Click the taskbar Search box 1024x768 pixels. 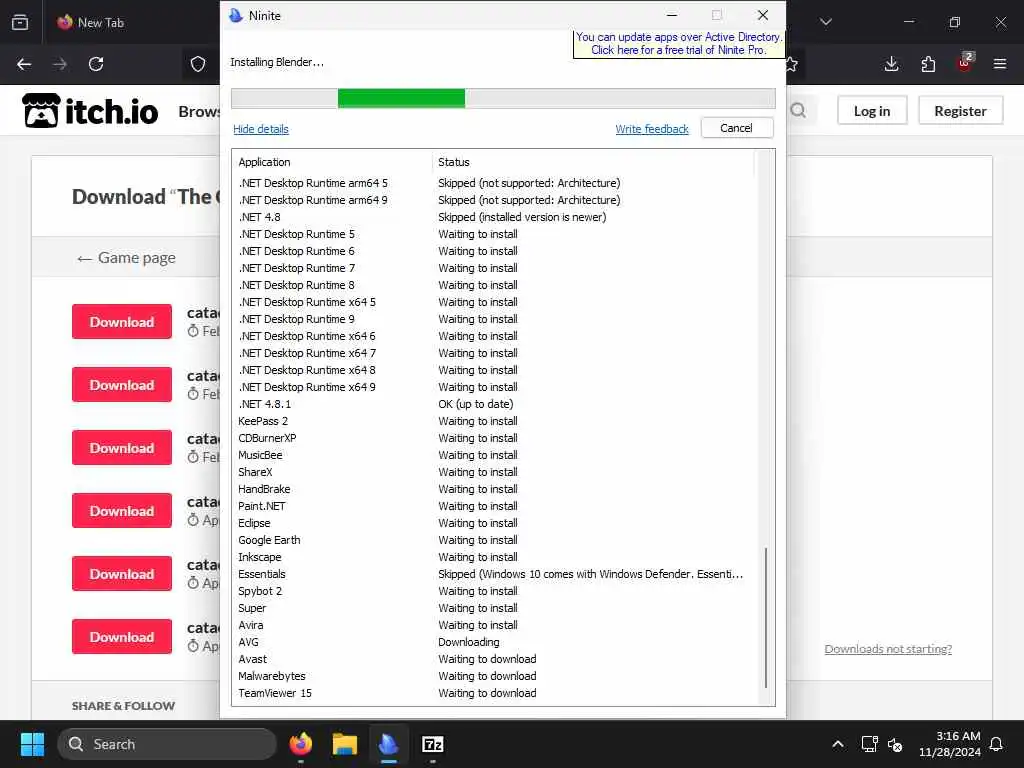(x=167, y=744)
